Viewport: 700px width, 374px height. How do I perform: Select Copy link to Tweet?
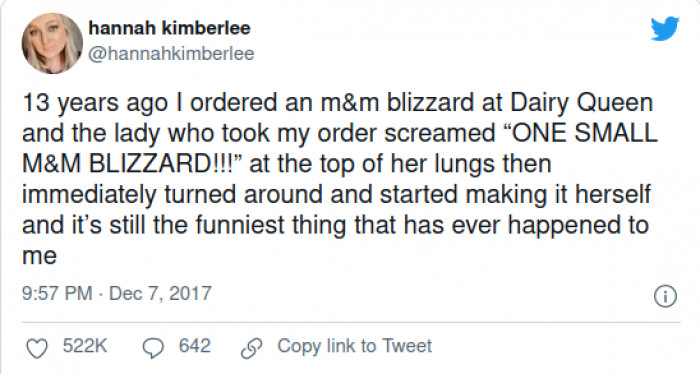click(354, 346)
